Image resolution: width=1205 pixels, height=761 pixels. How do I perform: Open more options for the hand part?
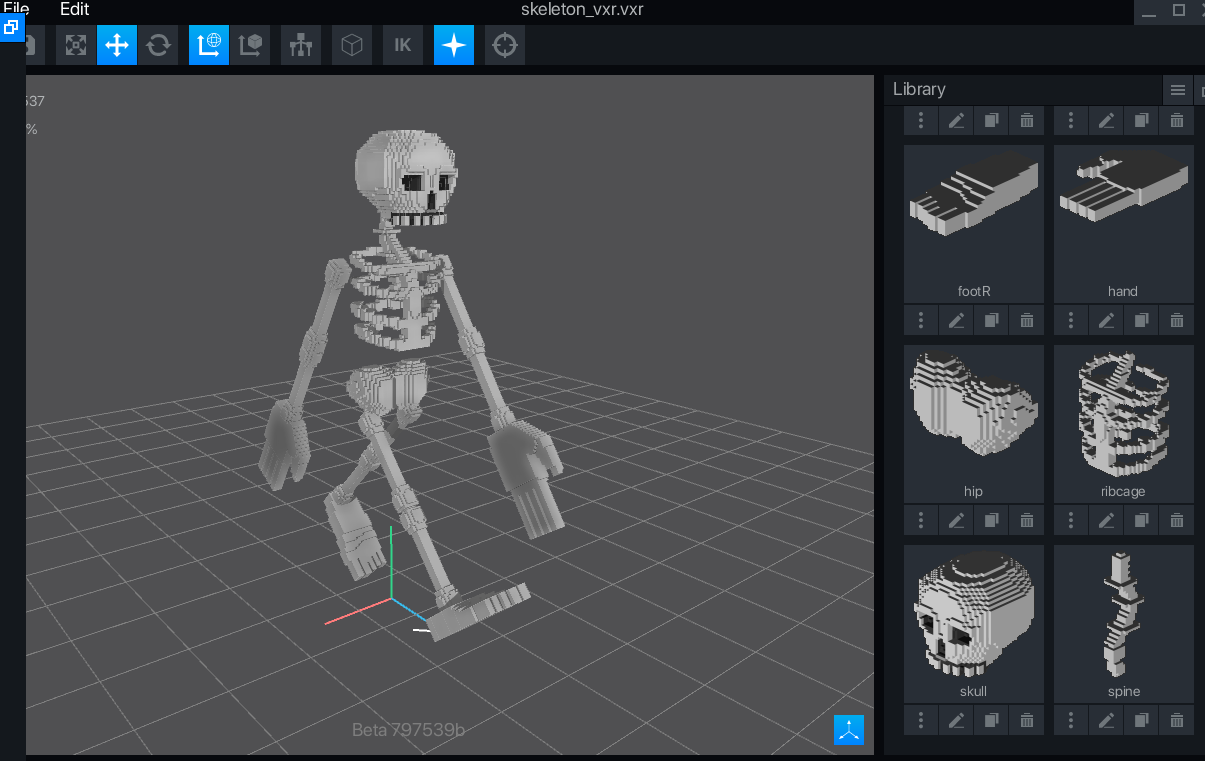click(1071, 320)
